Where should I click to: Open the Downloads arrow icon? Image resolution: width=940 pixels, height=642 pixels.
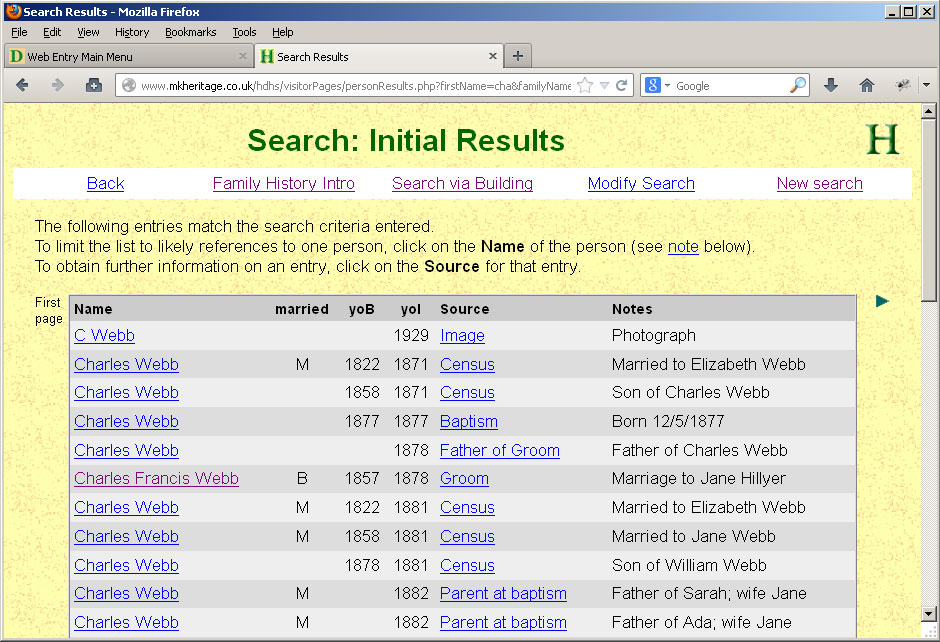click(x=830, y=86)
